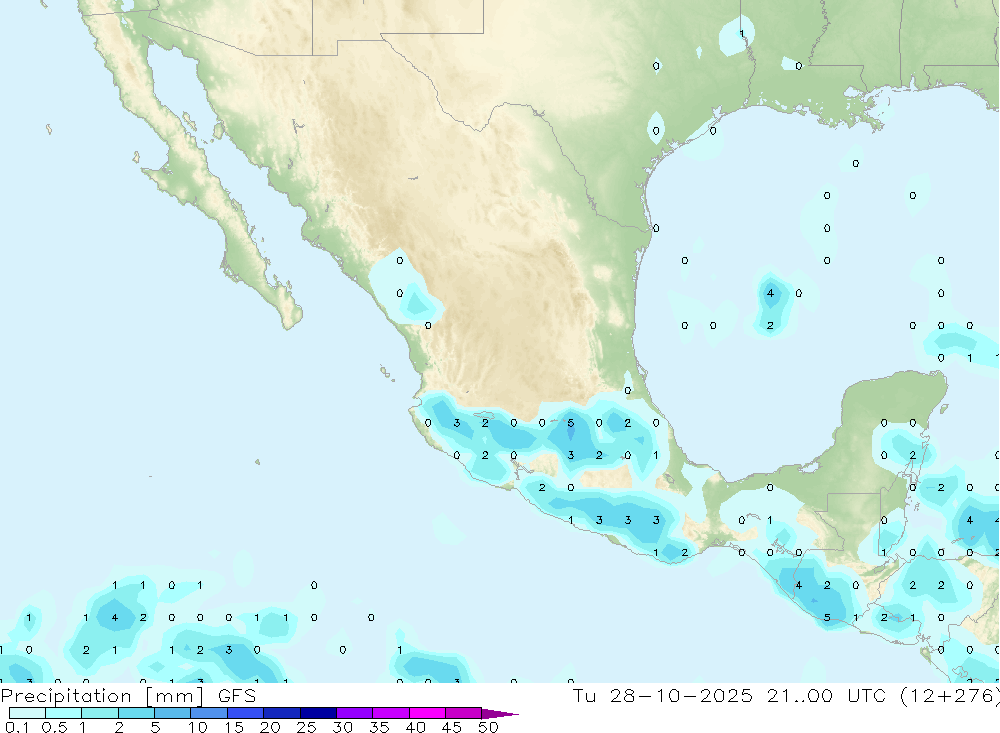Click the arrow tip beyond 50 on legend
Viewport: 1000px width, 733px height.
[x=501, y=713]
